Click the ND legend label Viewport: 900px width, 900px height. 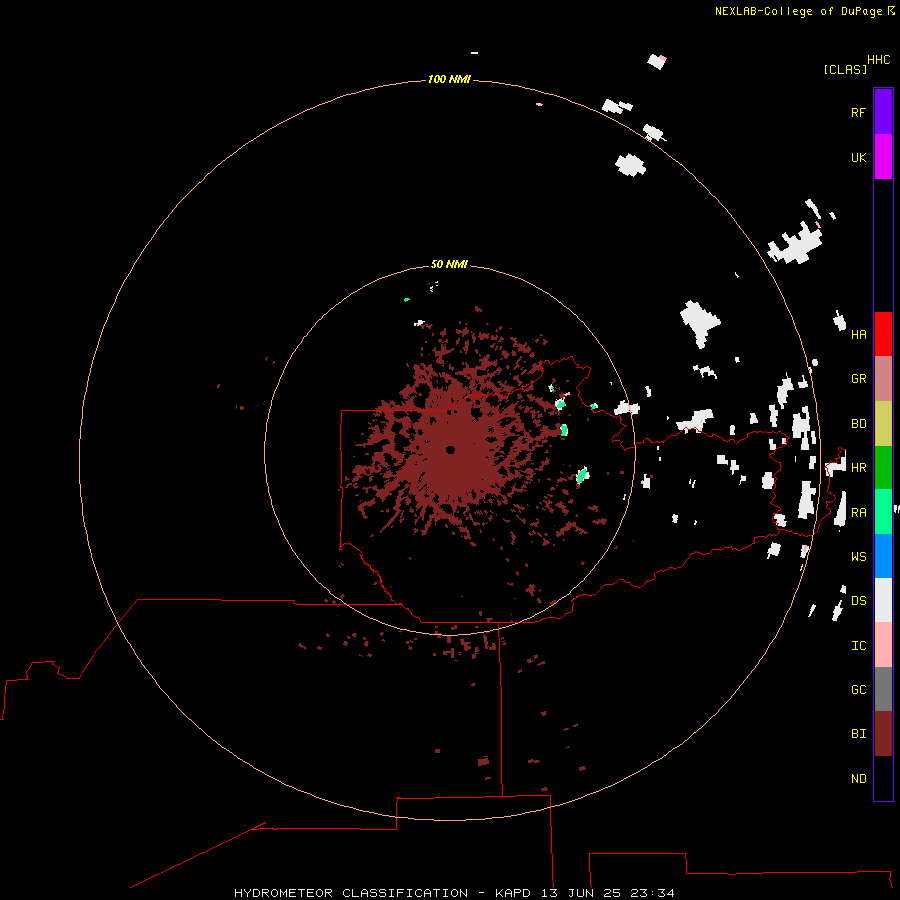coord(859,779)
